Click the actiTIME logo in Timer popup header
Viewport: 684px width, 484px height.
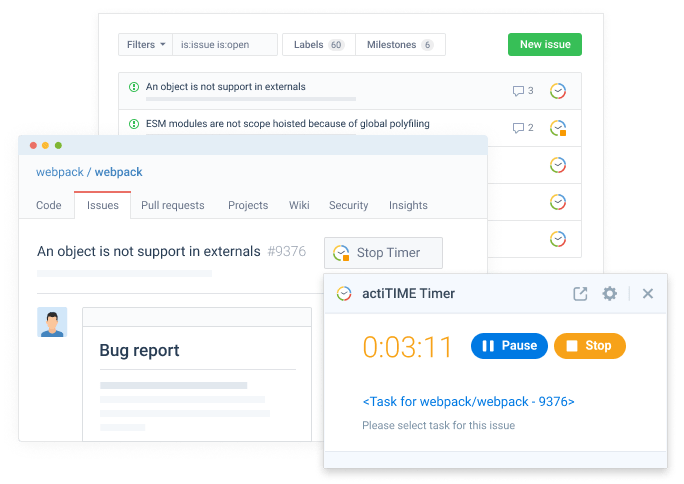point(344,293)
